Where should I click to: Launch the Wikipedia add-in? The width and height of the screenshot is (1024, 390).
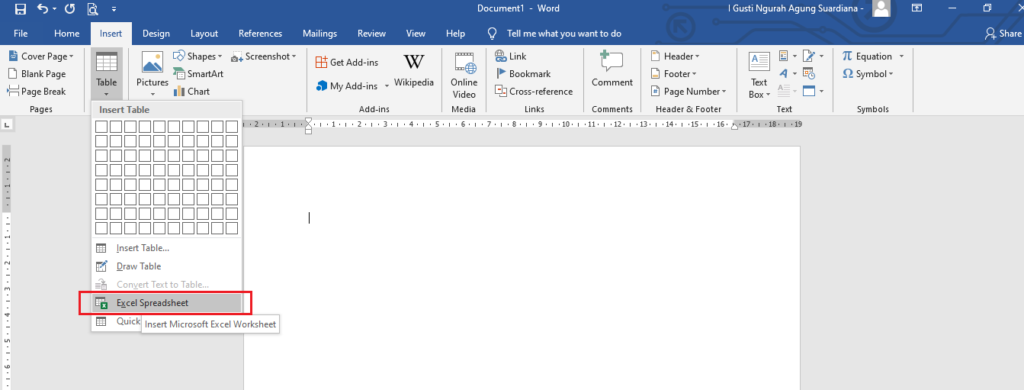(413, 71)
